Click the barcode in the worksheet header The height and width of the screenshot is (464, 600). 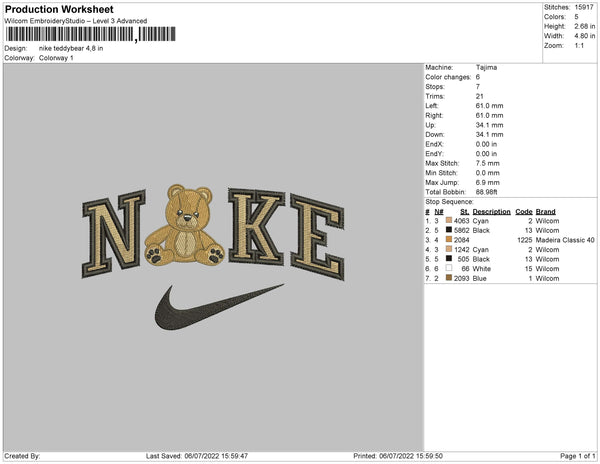(90, 34)
